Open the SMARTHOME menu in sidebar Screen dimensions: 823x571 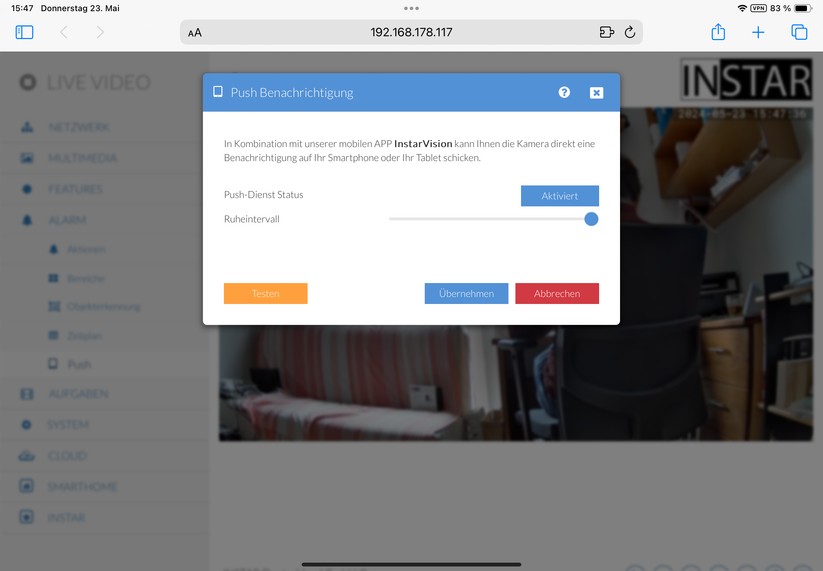(105, 487)
